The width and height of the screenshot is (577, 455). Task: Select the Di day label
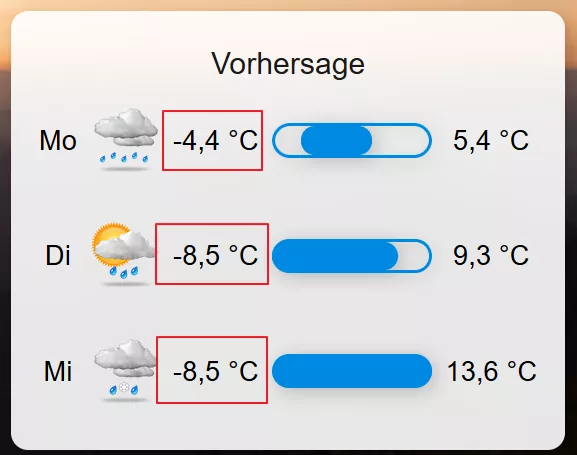click(58, 255)
